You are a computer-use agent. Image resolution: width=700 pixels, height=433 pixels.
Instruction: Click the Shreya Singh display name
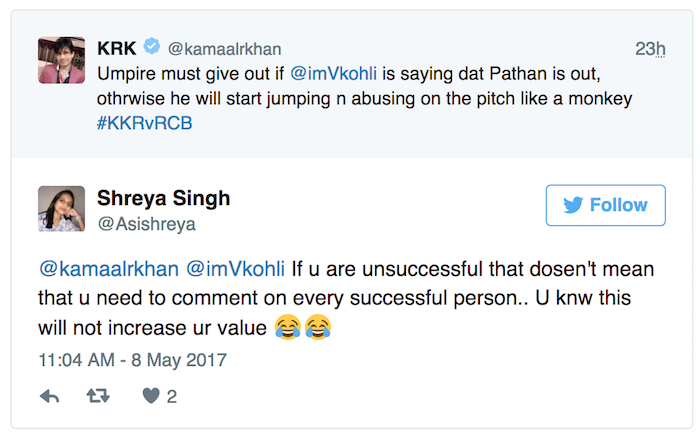pos(164,198)
